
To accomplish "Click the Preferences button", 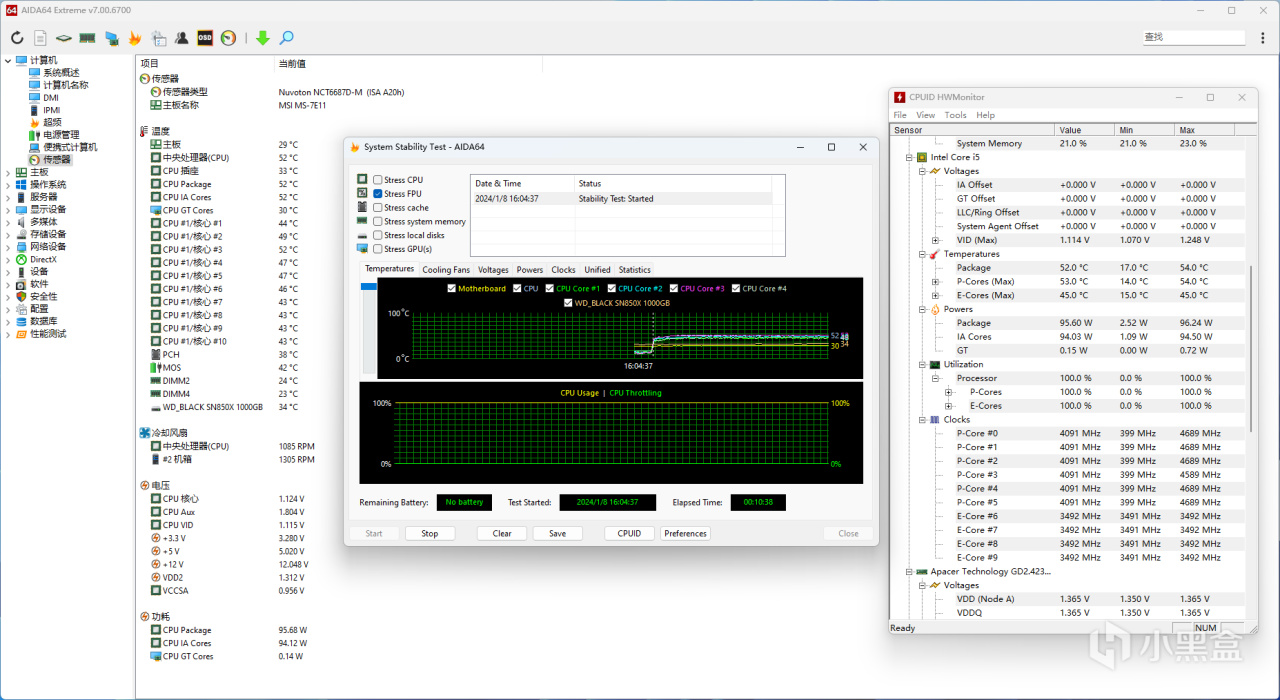I will (x=685, y=533).
